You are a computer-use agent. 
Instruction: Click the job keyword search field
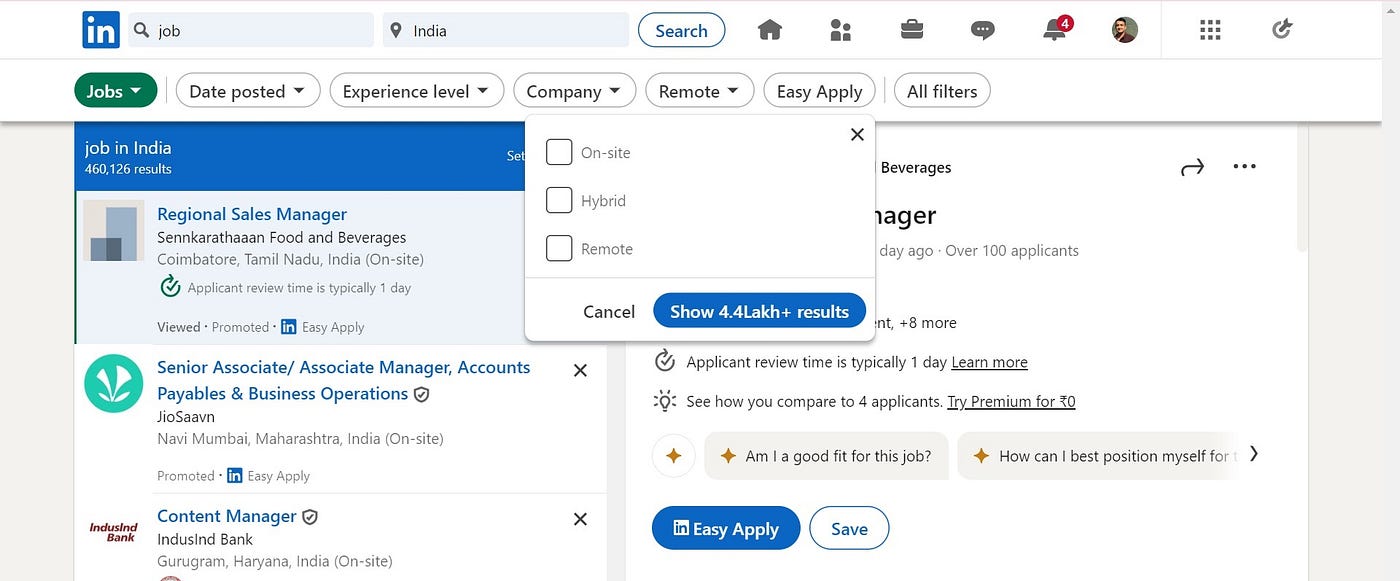coord(250,30)
